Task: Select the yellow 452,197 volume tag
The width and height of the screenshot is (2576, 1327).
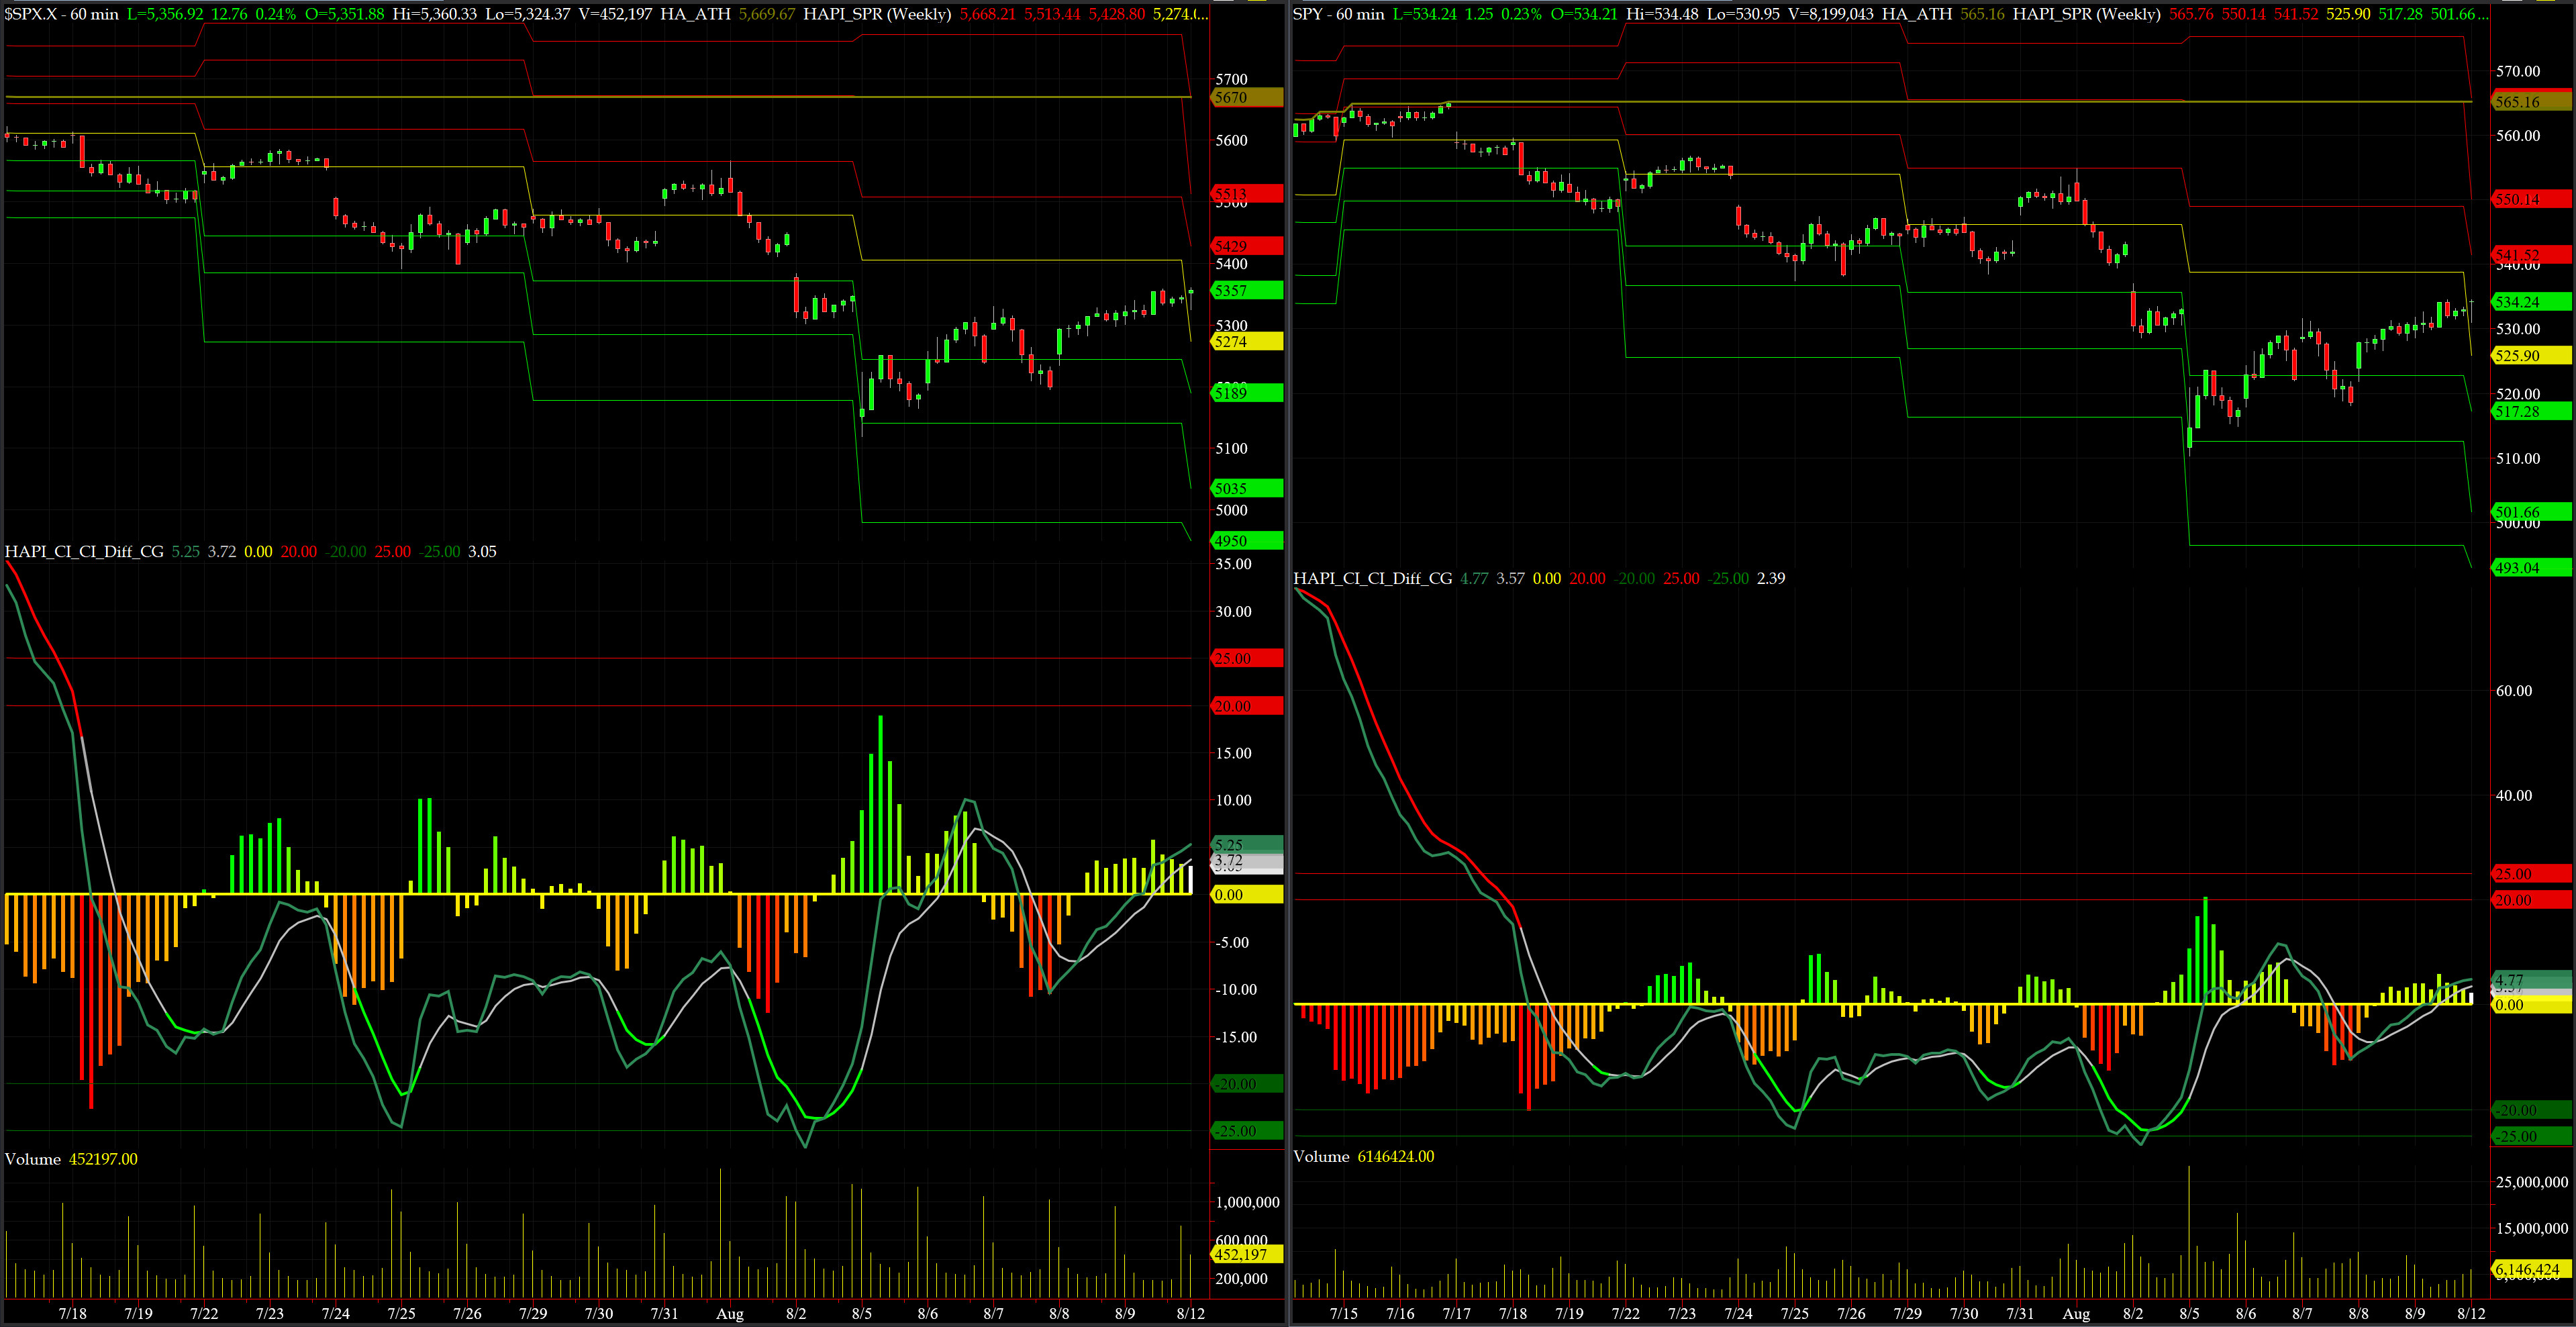Action: (1246, 1254)
